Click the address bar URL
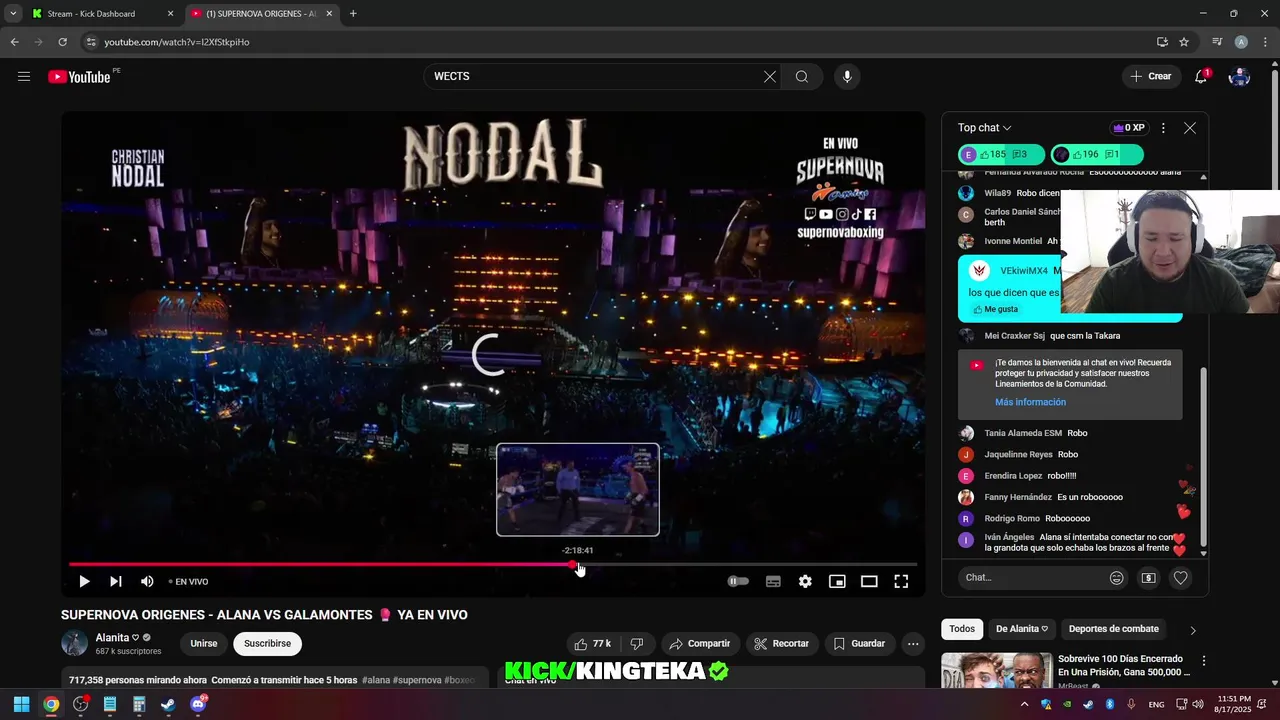 (177, 42)
